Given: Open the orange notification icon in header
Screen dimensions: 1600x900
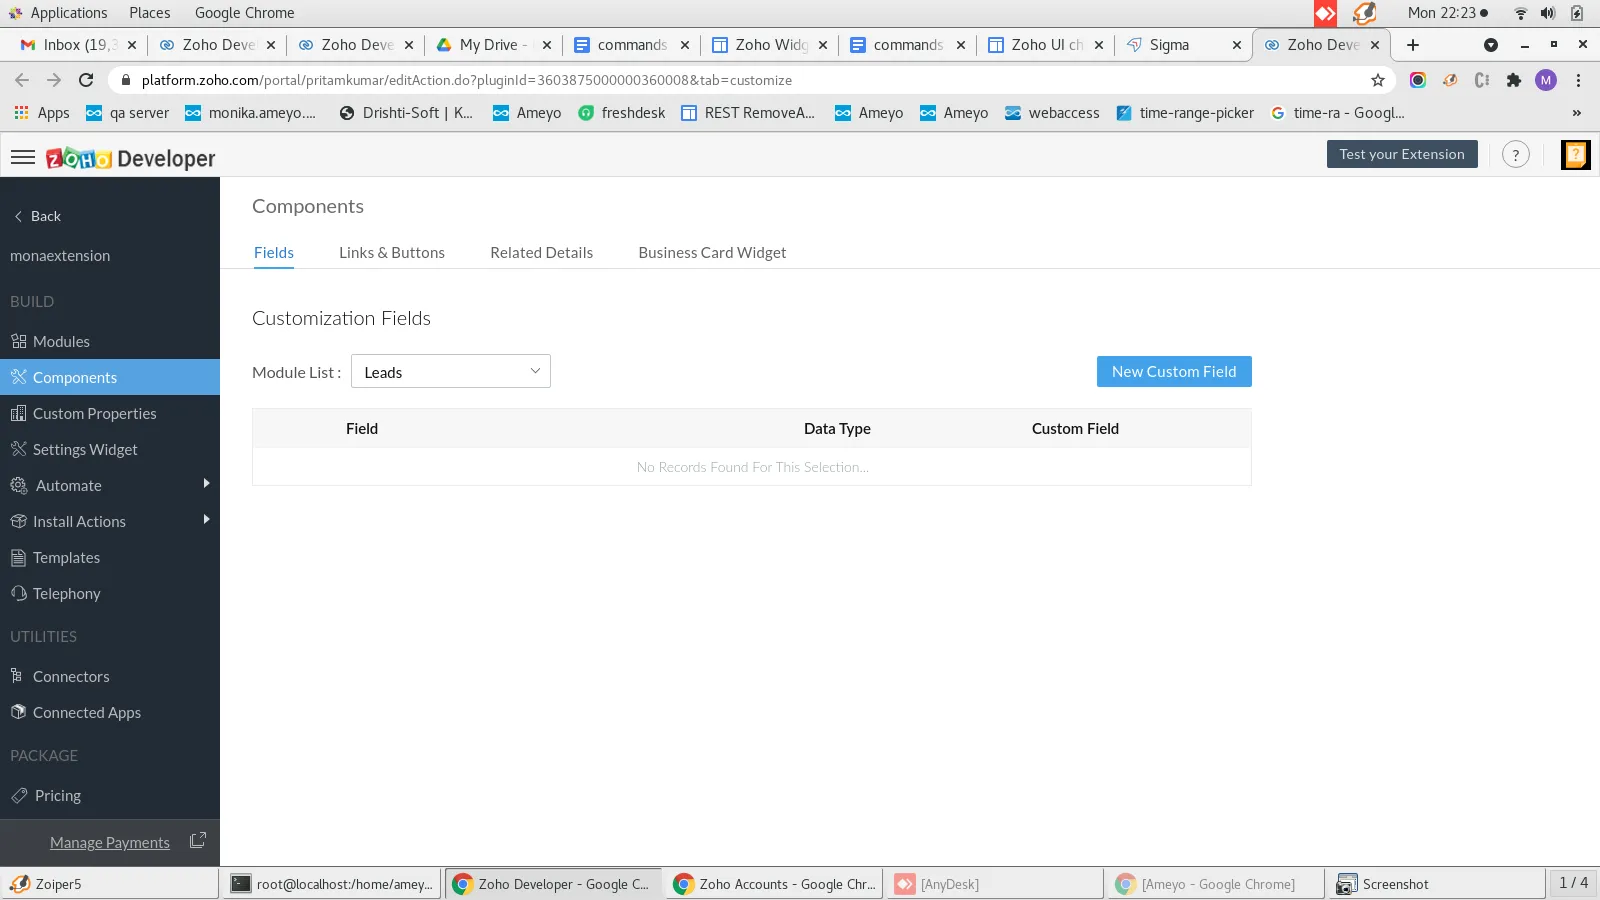Looking at the screenshot, I should [1575, 155].
